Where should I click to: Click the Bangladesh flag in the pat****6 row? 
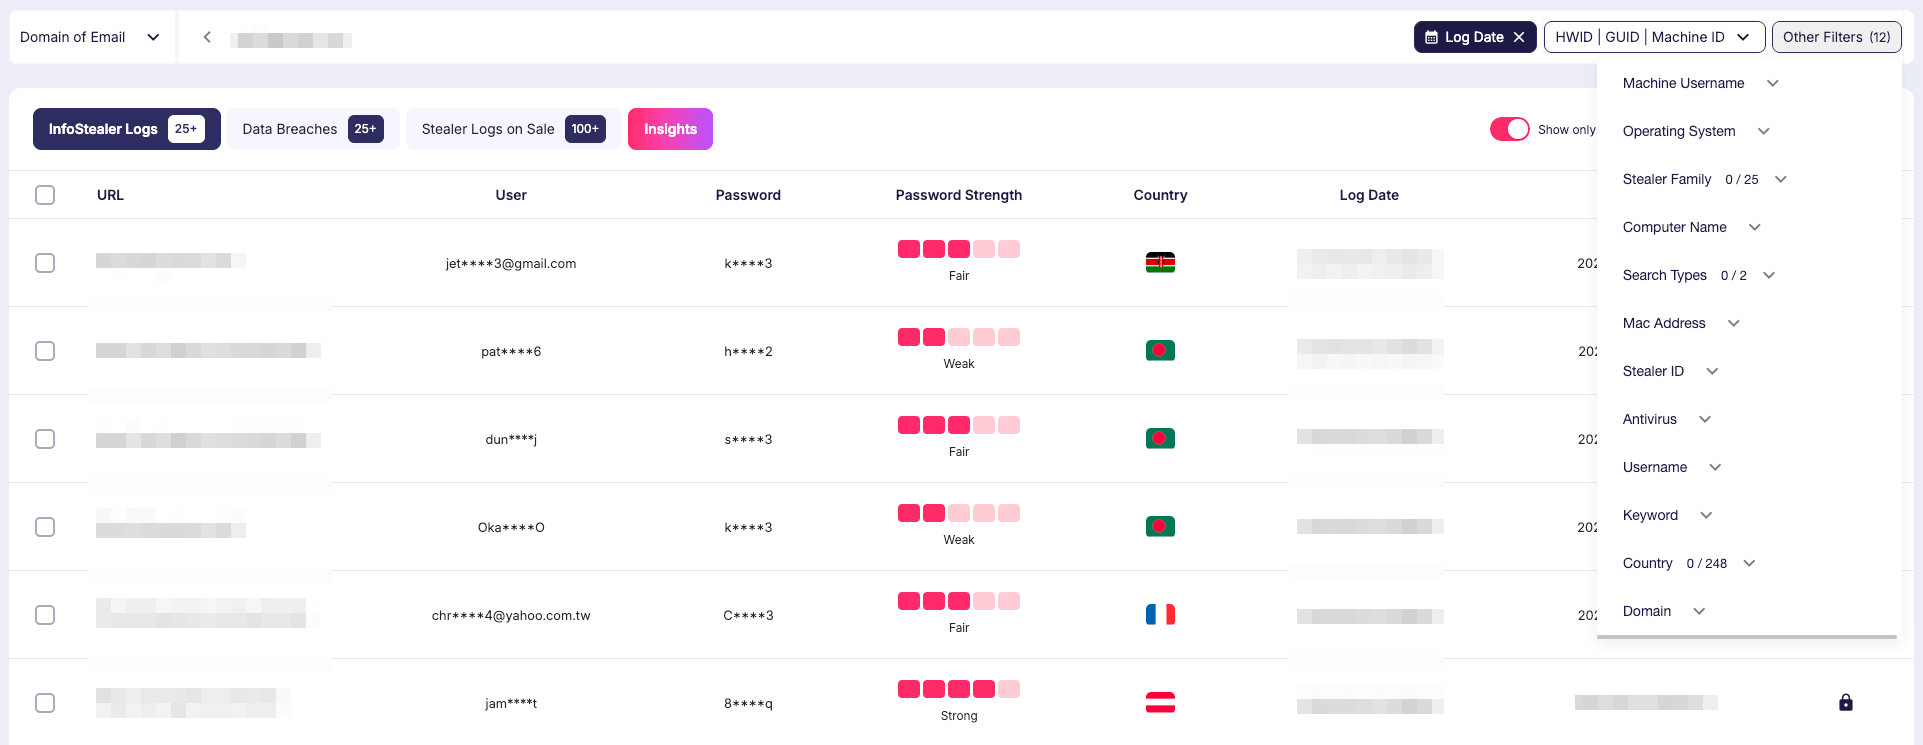[x=1160, y=351]
